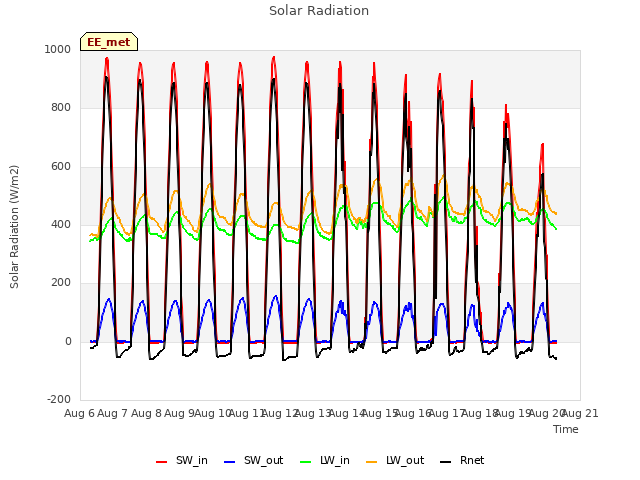
Task: Click the green LW_in legend color marker
Action: point(306,462)
